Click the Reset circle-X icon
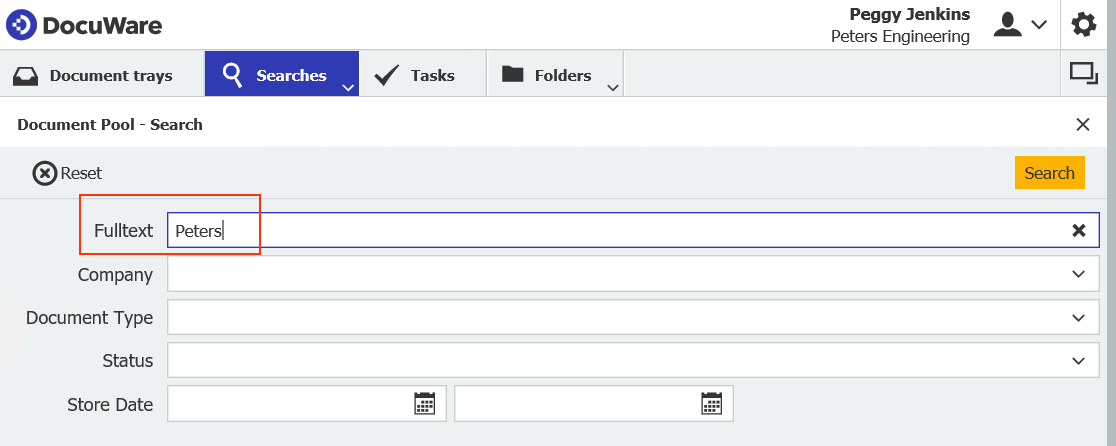1116x446 pixels. pyautogui.click(x=45, y=173)
